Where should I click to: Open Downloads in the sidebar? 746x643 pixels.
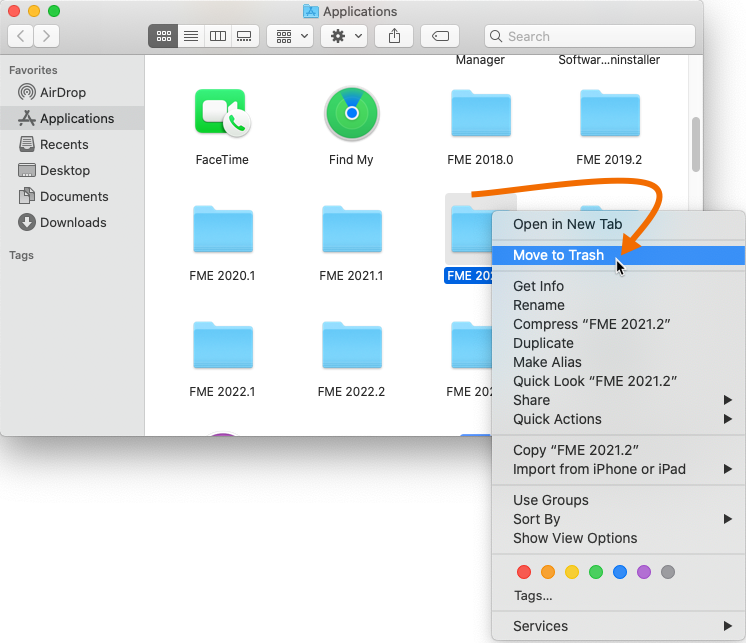(72, 223)
